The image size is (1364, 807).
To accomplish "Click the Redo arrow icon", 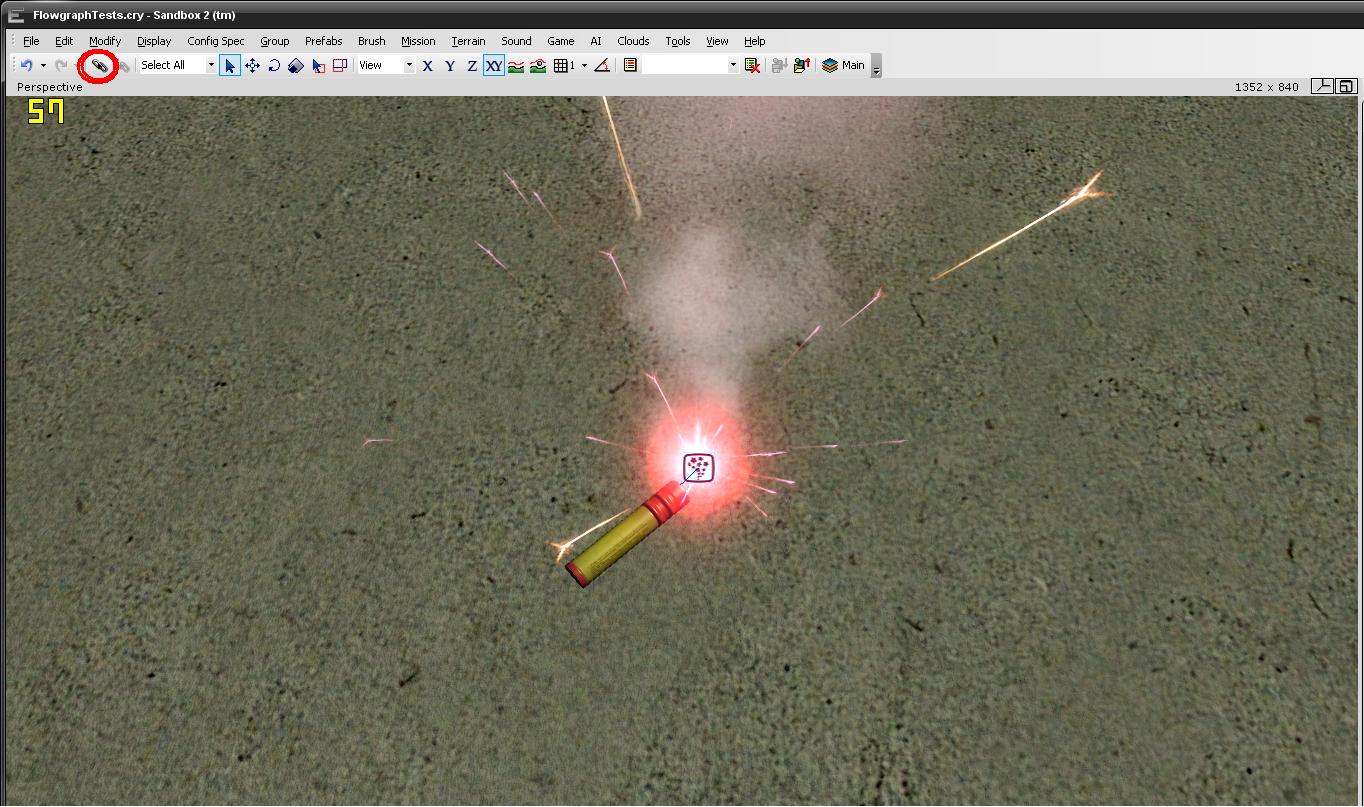I will [x=60, y=65].
